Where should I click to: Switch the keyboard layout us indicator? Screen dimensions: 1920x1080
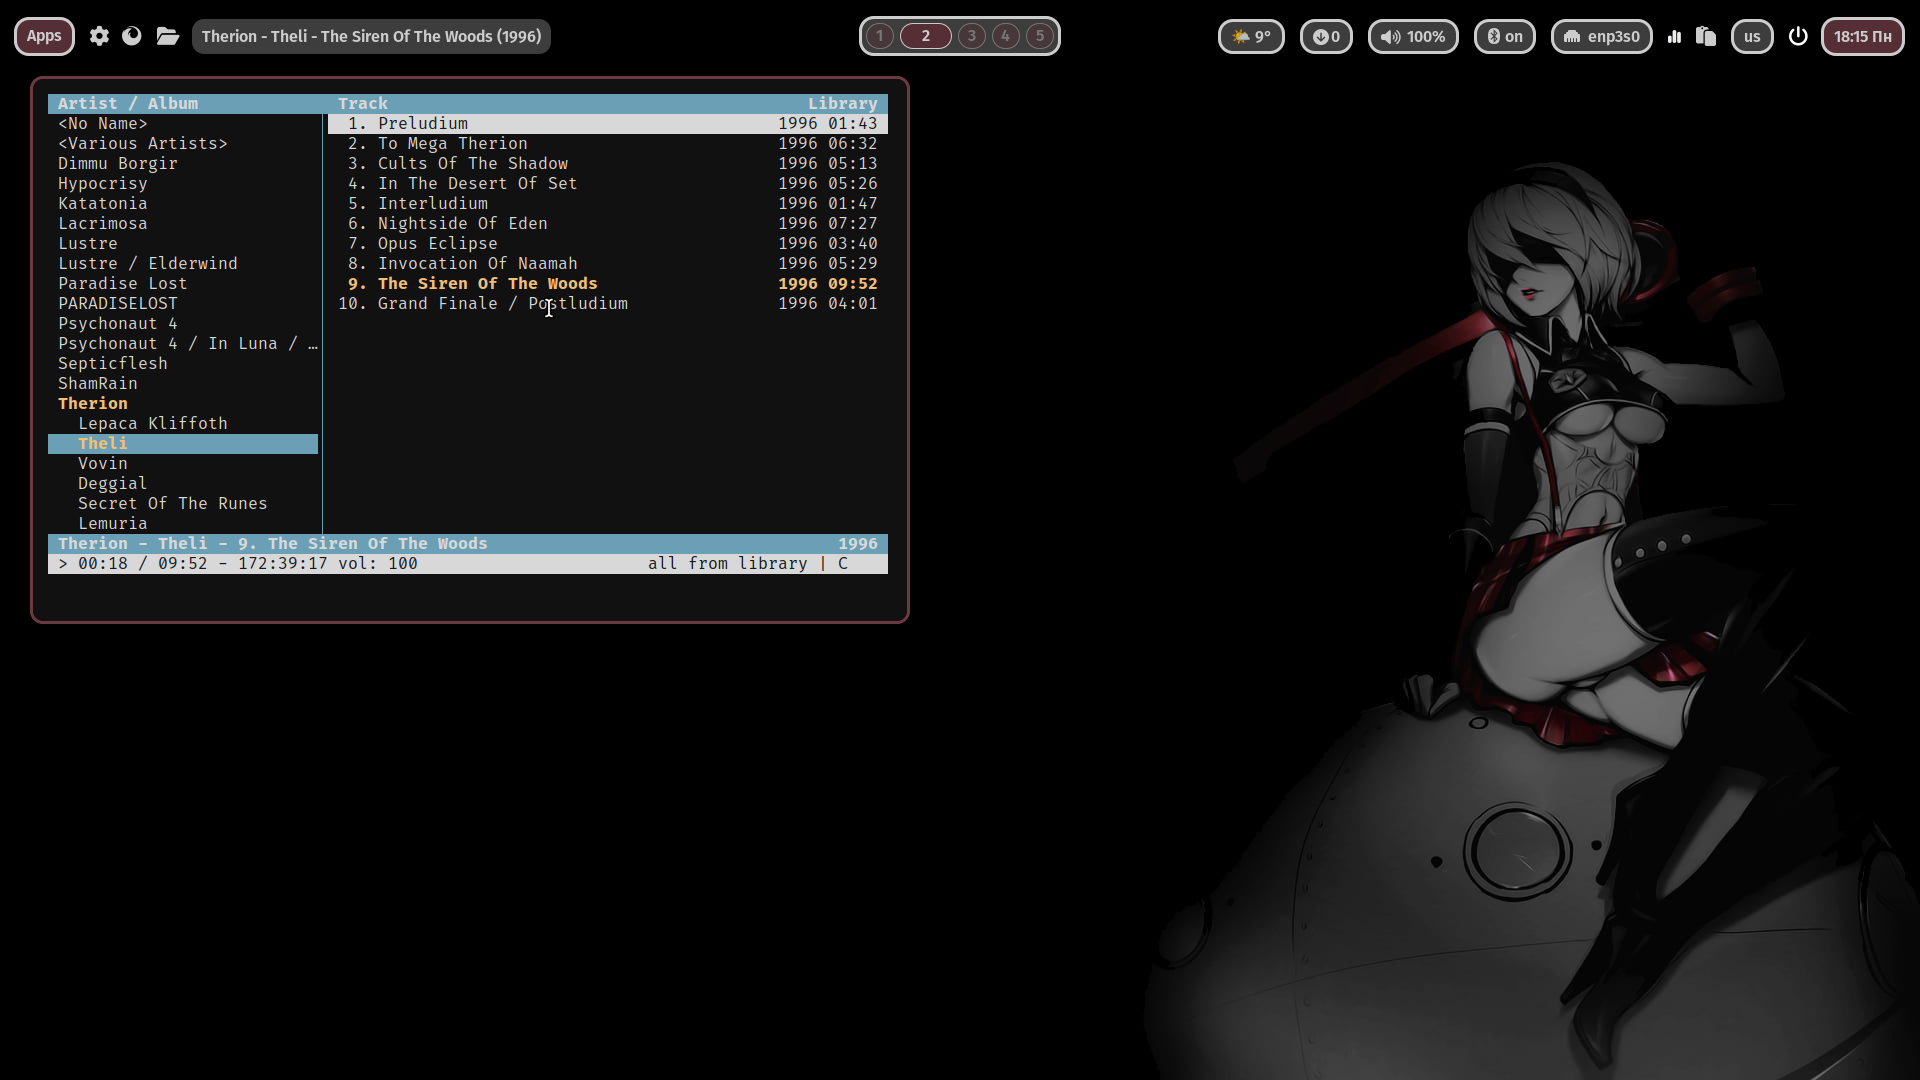(1752, 36)
